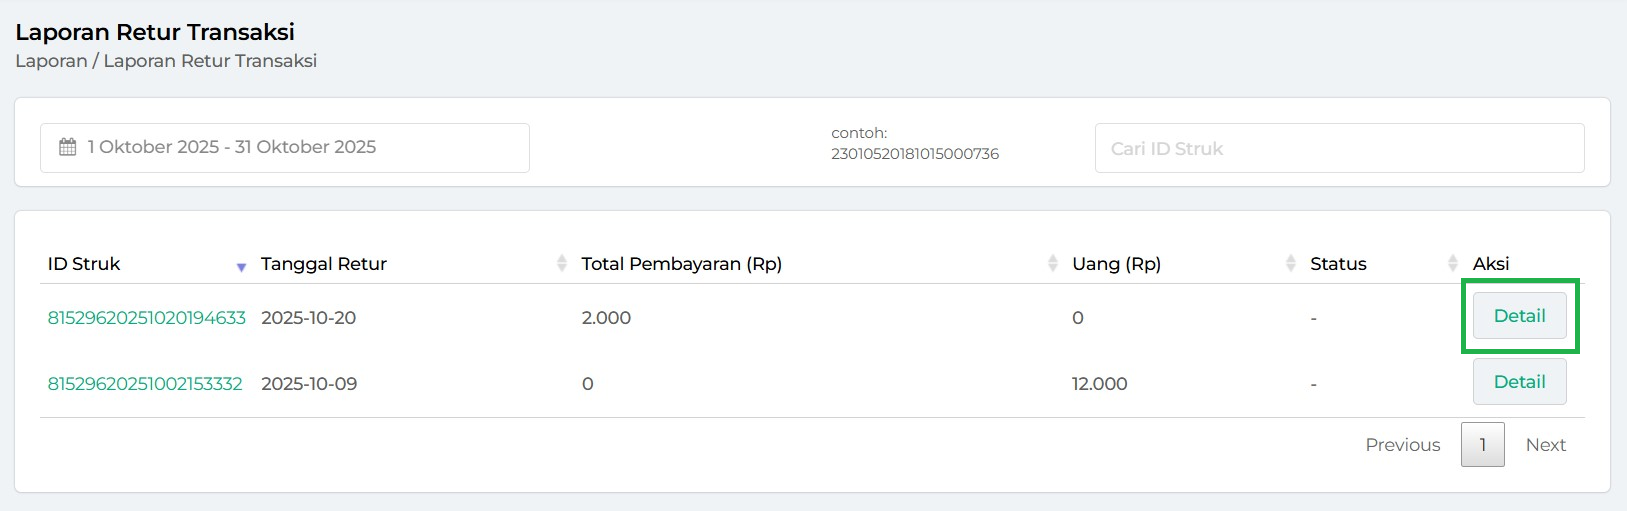The width and height of the screenshot is (1627, 511).
Task: Click Detail button for the 2025-10-20 return
Action: pyautogui.click(x=1519, y=317)
